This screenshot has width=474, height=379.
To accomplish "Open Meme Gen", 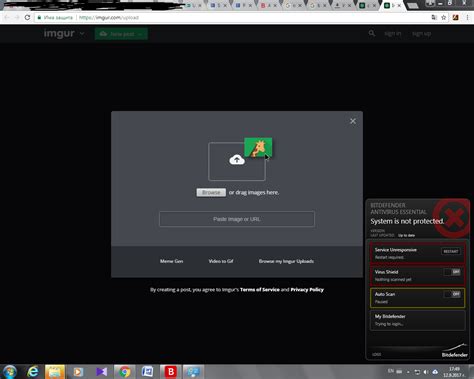I will point(171,261).
